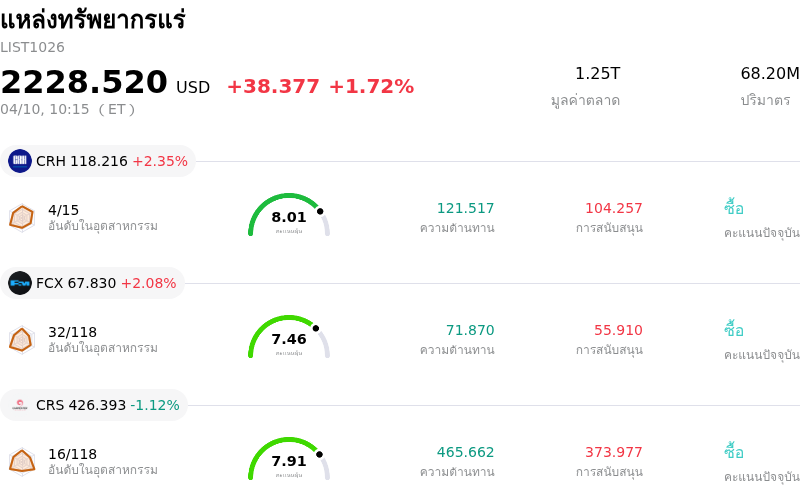Click the 1.25T market cap value
The image size is (800, 499).
(597, 74)
